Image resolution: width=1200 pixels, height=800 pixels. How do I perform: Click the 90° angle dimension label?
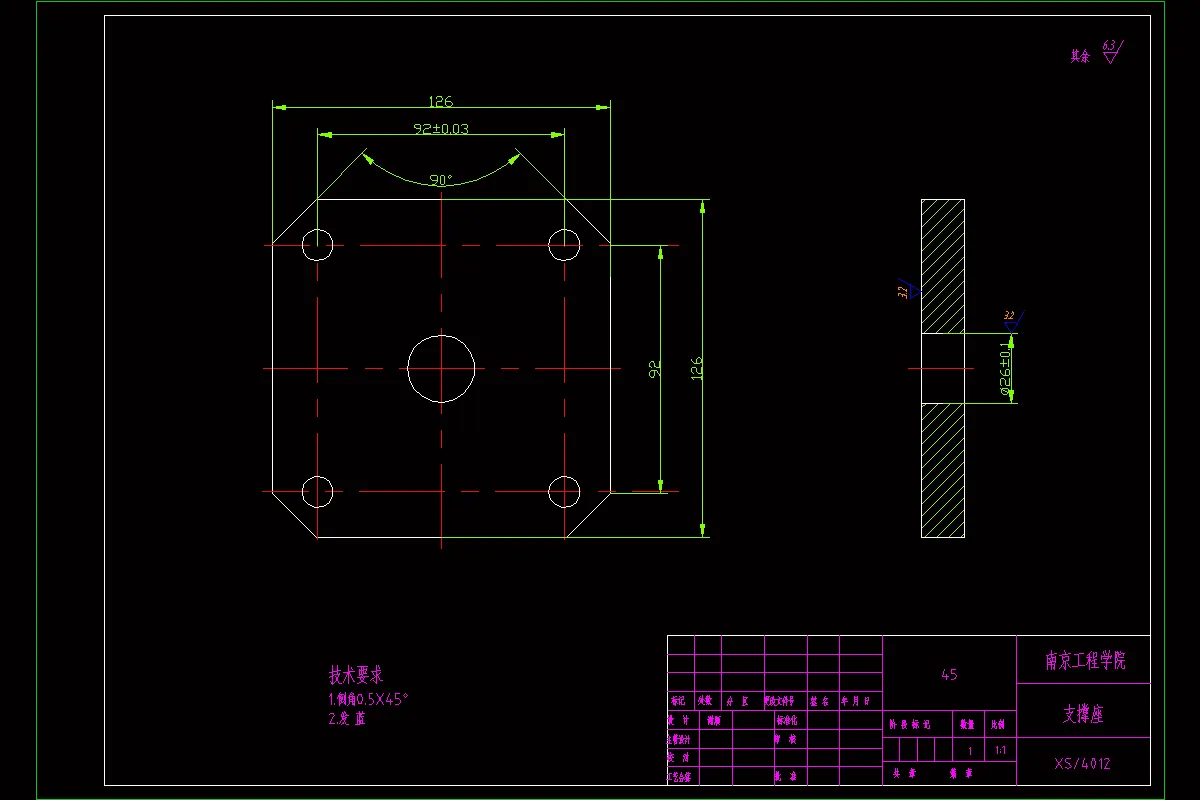[x=441, y=180]
